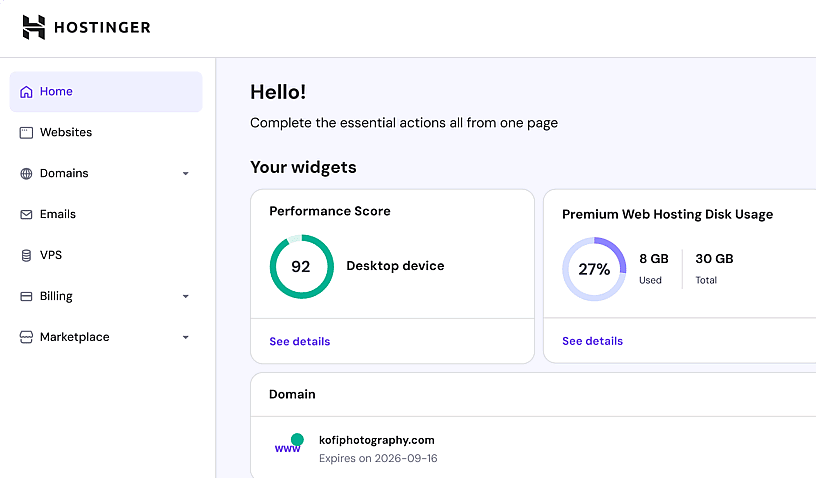Click the Complete the essential actions subtitle

404,123
